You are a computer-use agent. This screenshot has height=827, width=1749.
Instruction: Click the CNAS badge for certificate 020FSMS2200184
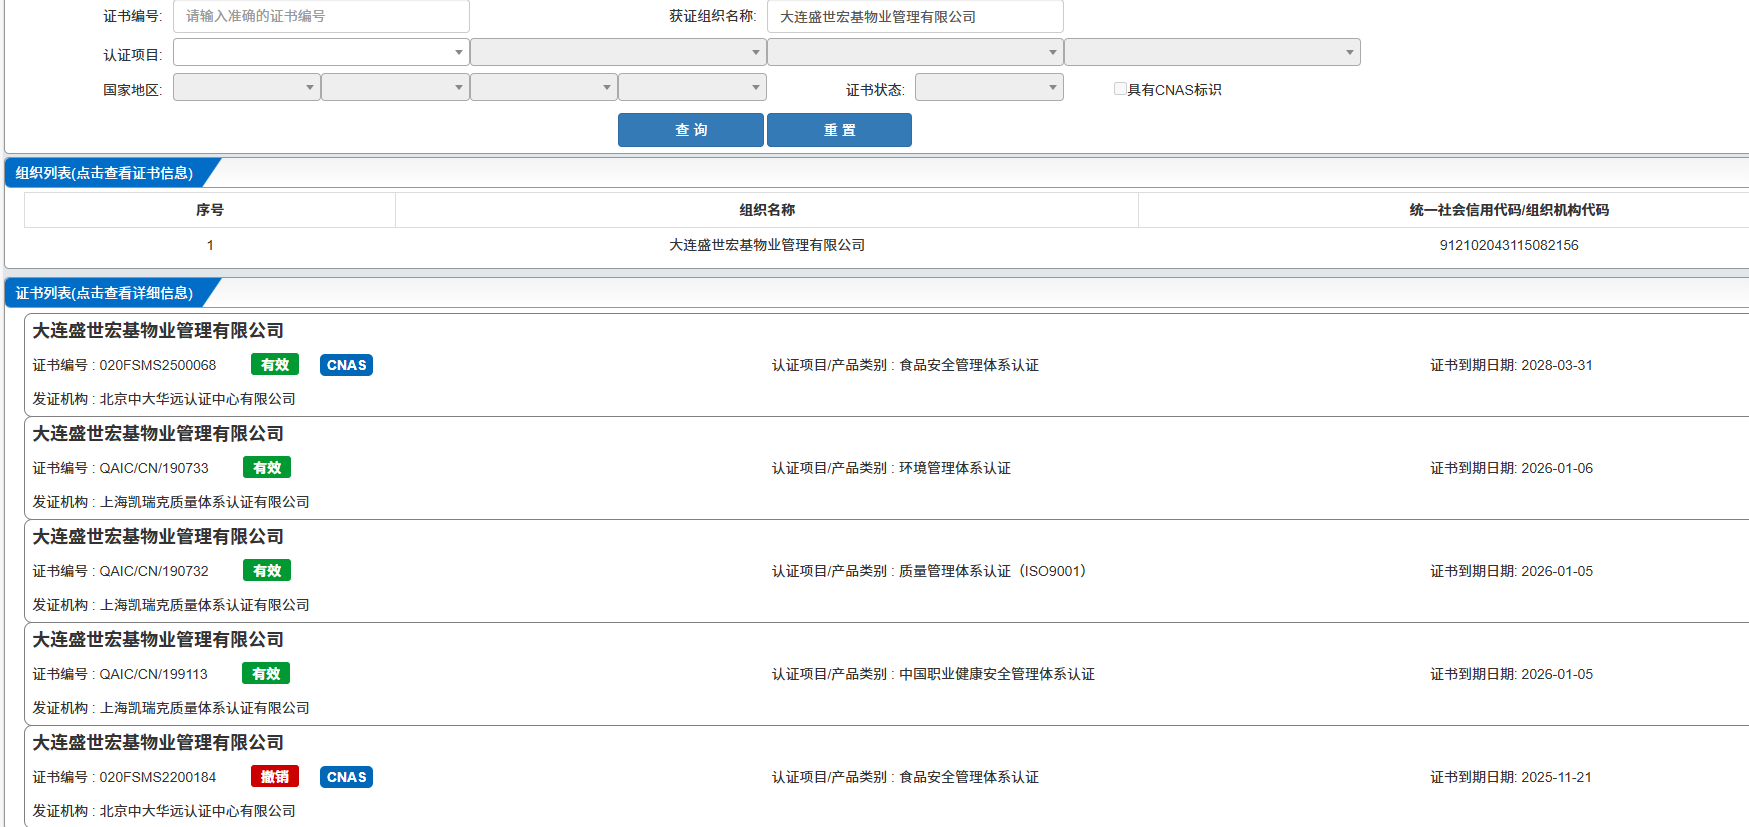346,777
